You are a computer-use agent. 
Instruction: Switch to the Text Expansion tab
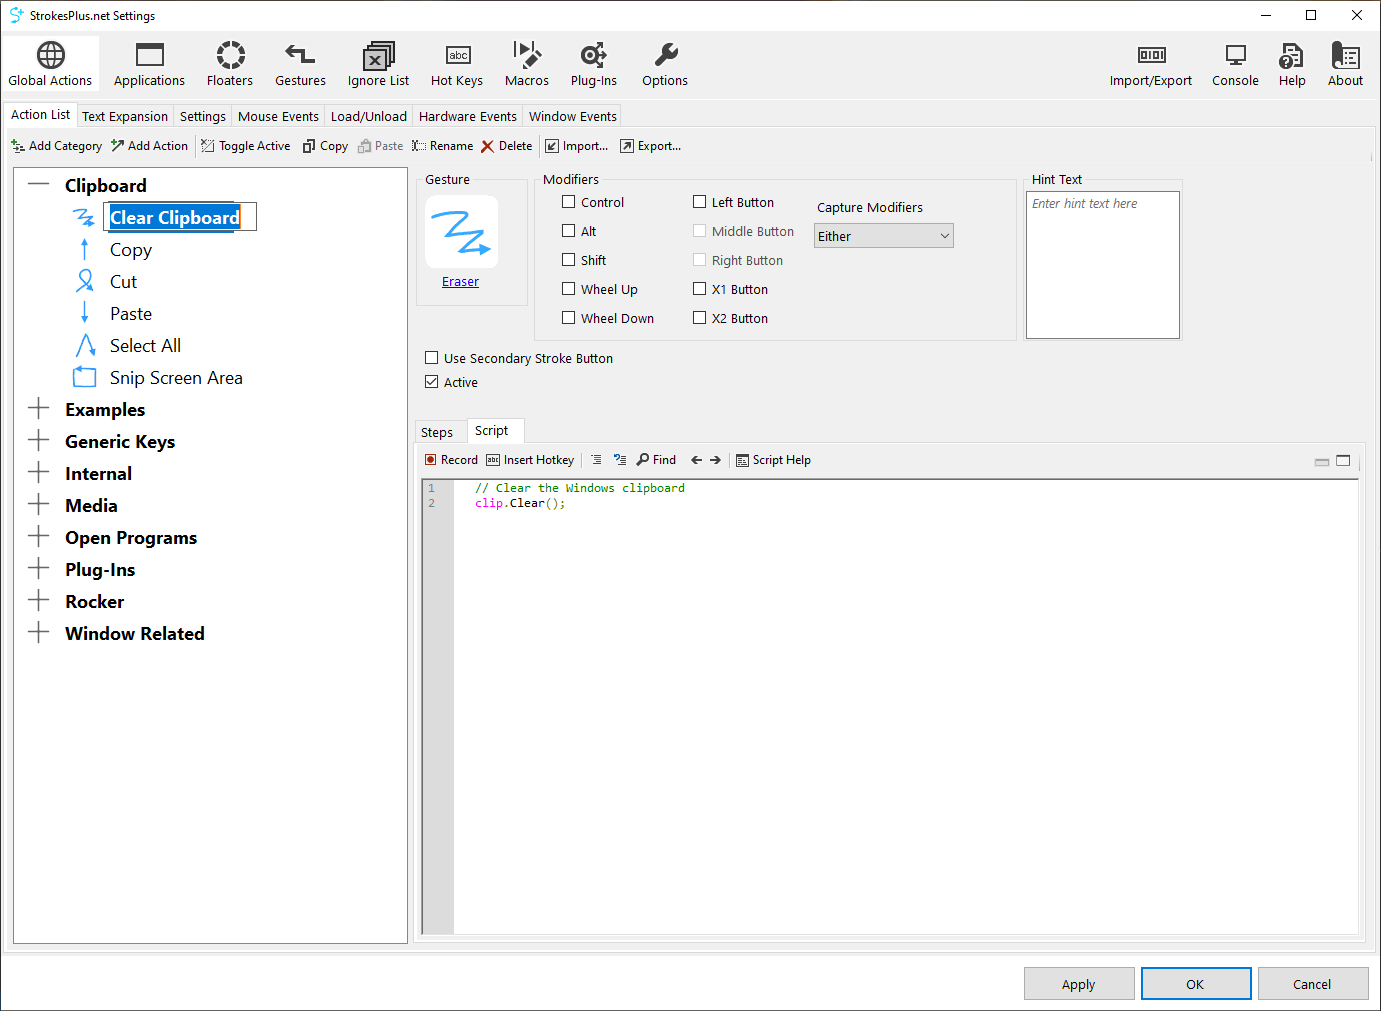[125, 116]
